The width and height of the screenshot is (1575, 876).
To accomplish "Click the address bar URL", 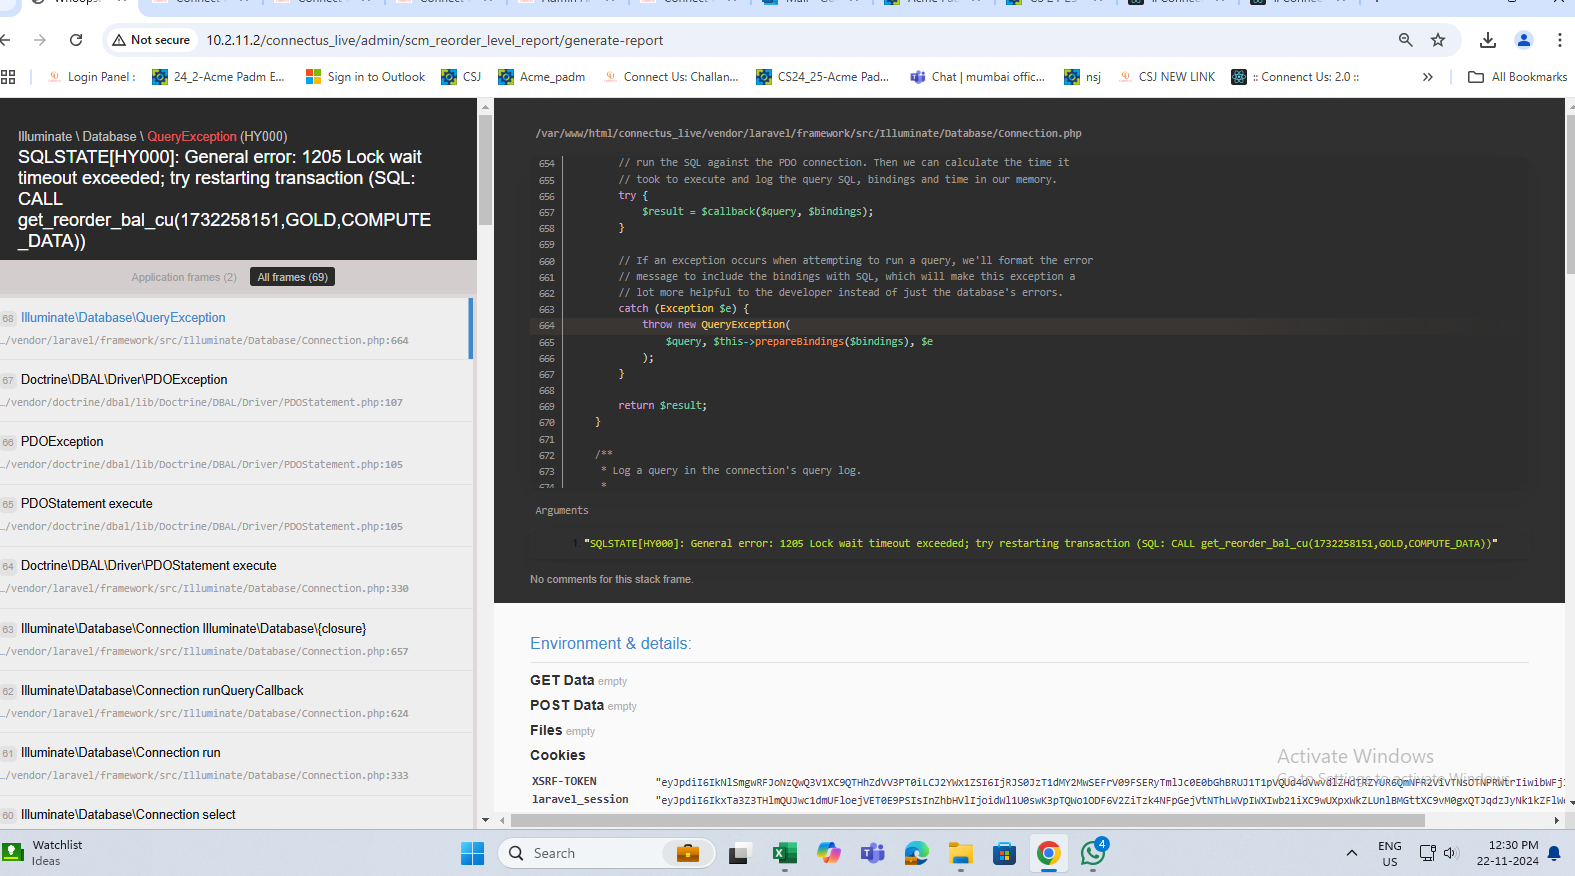I will coord(435,40).
